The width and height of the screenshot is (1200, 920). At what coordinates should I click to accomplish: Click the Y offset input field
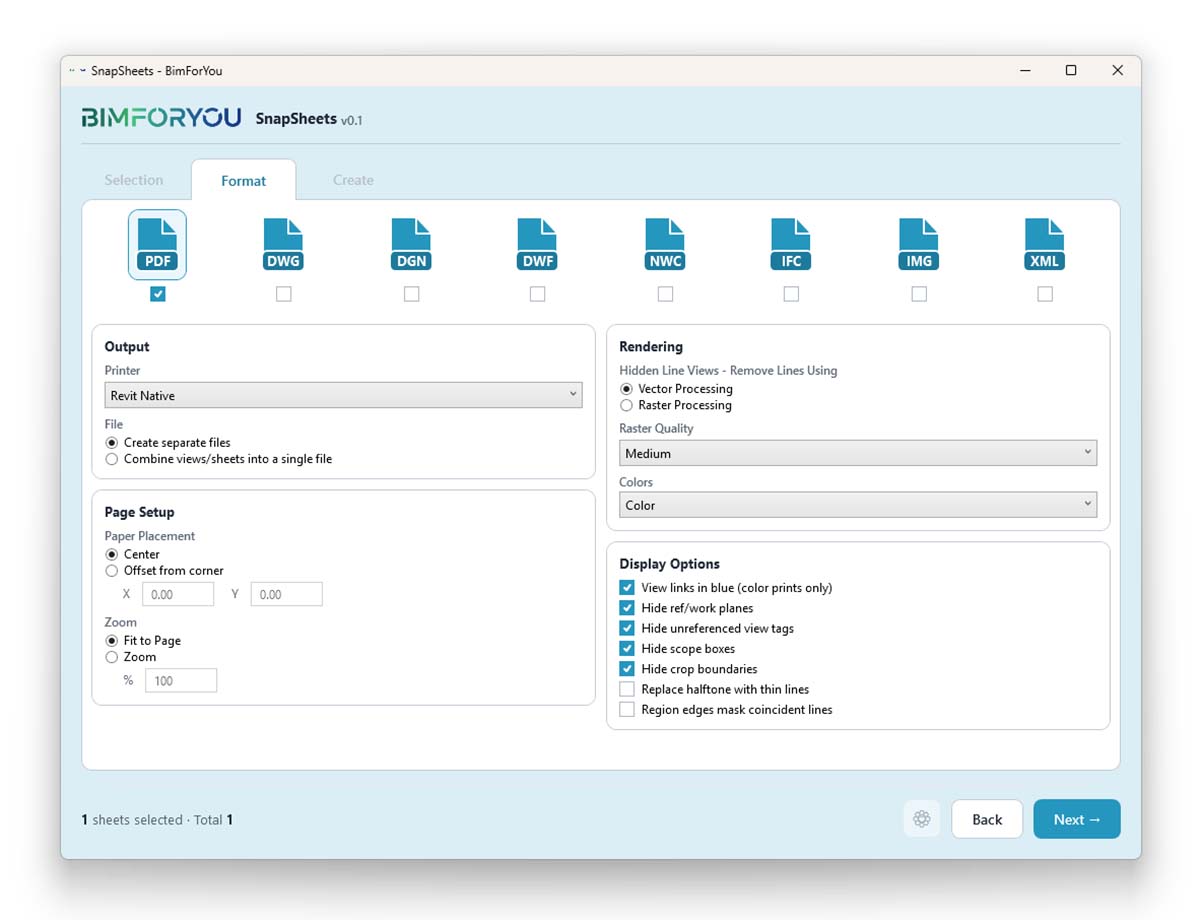[x=286, y=594]
